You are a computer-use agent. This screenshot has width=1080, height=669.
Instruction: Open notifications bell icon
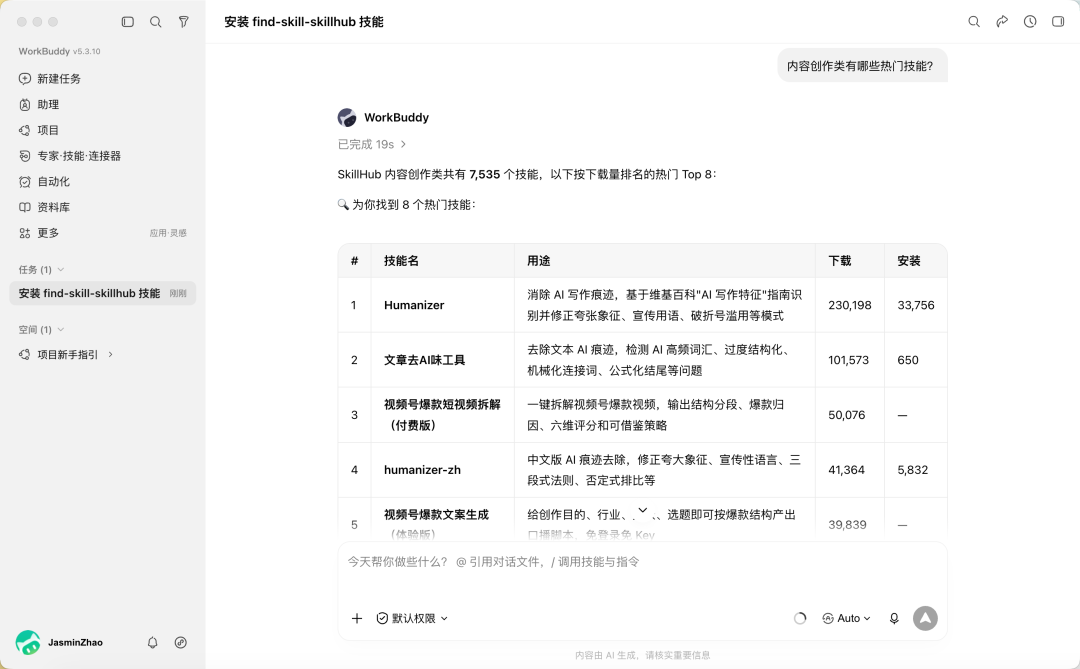point(152,642)
